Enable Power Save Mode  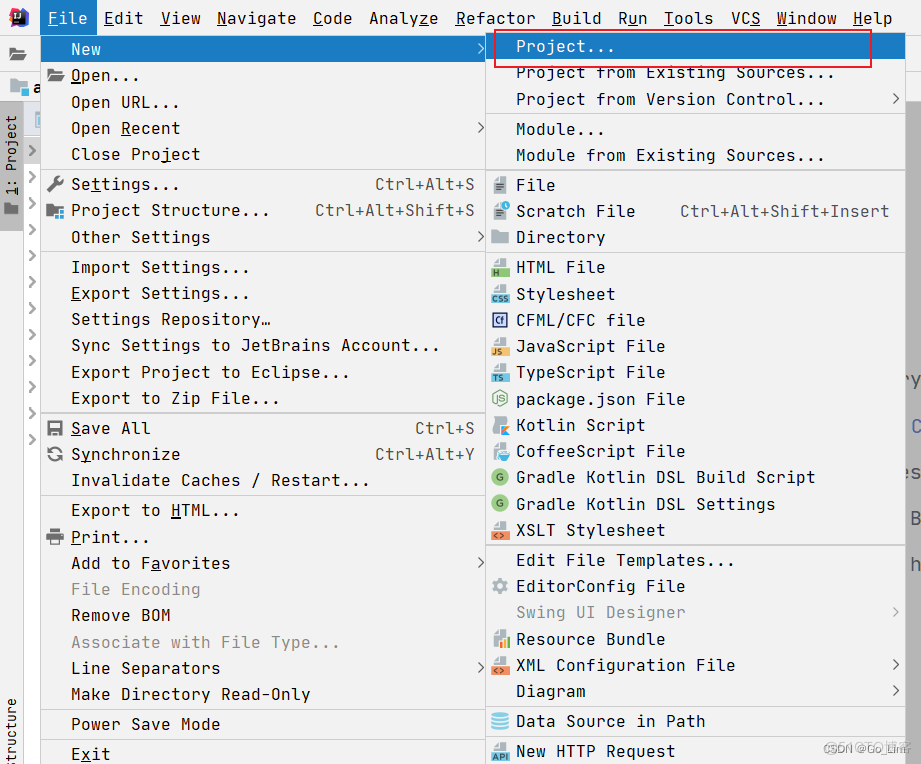click(x=131, y=724)
